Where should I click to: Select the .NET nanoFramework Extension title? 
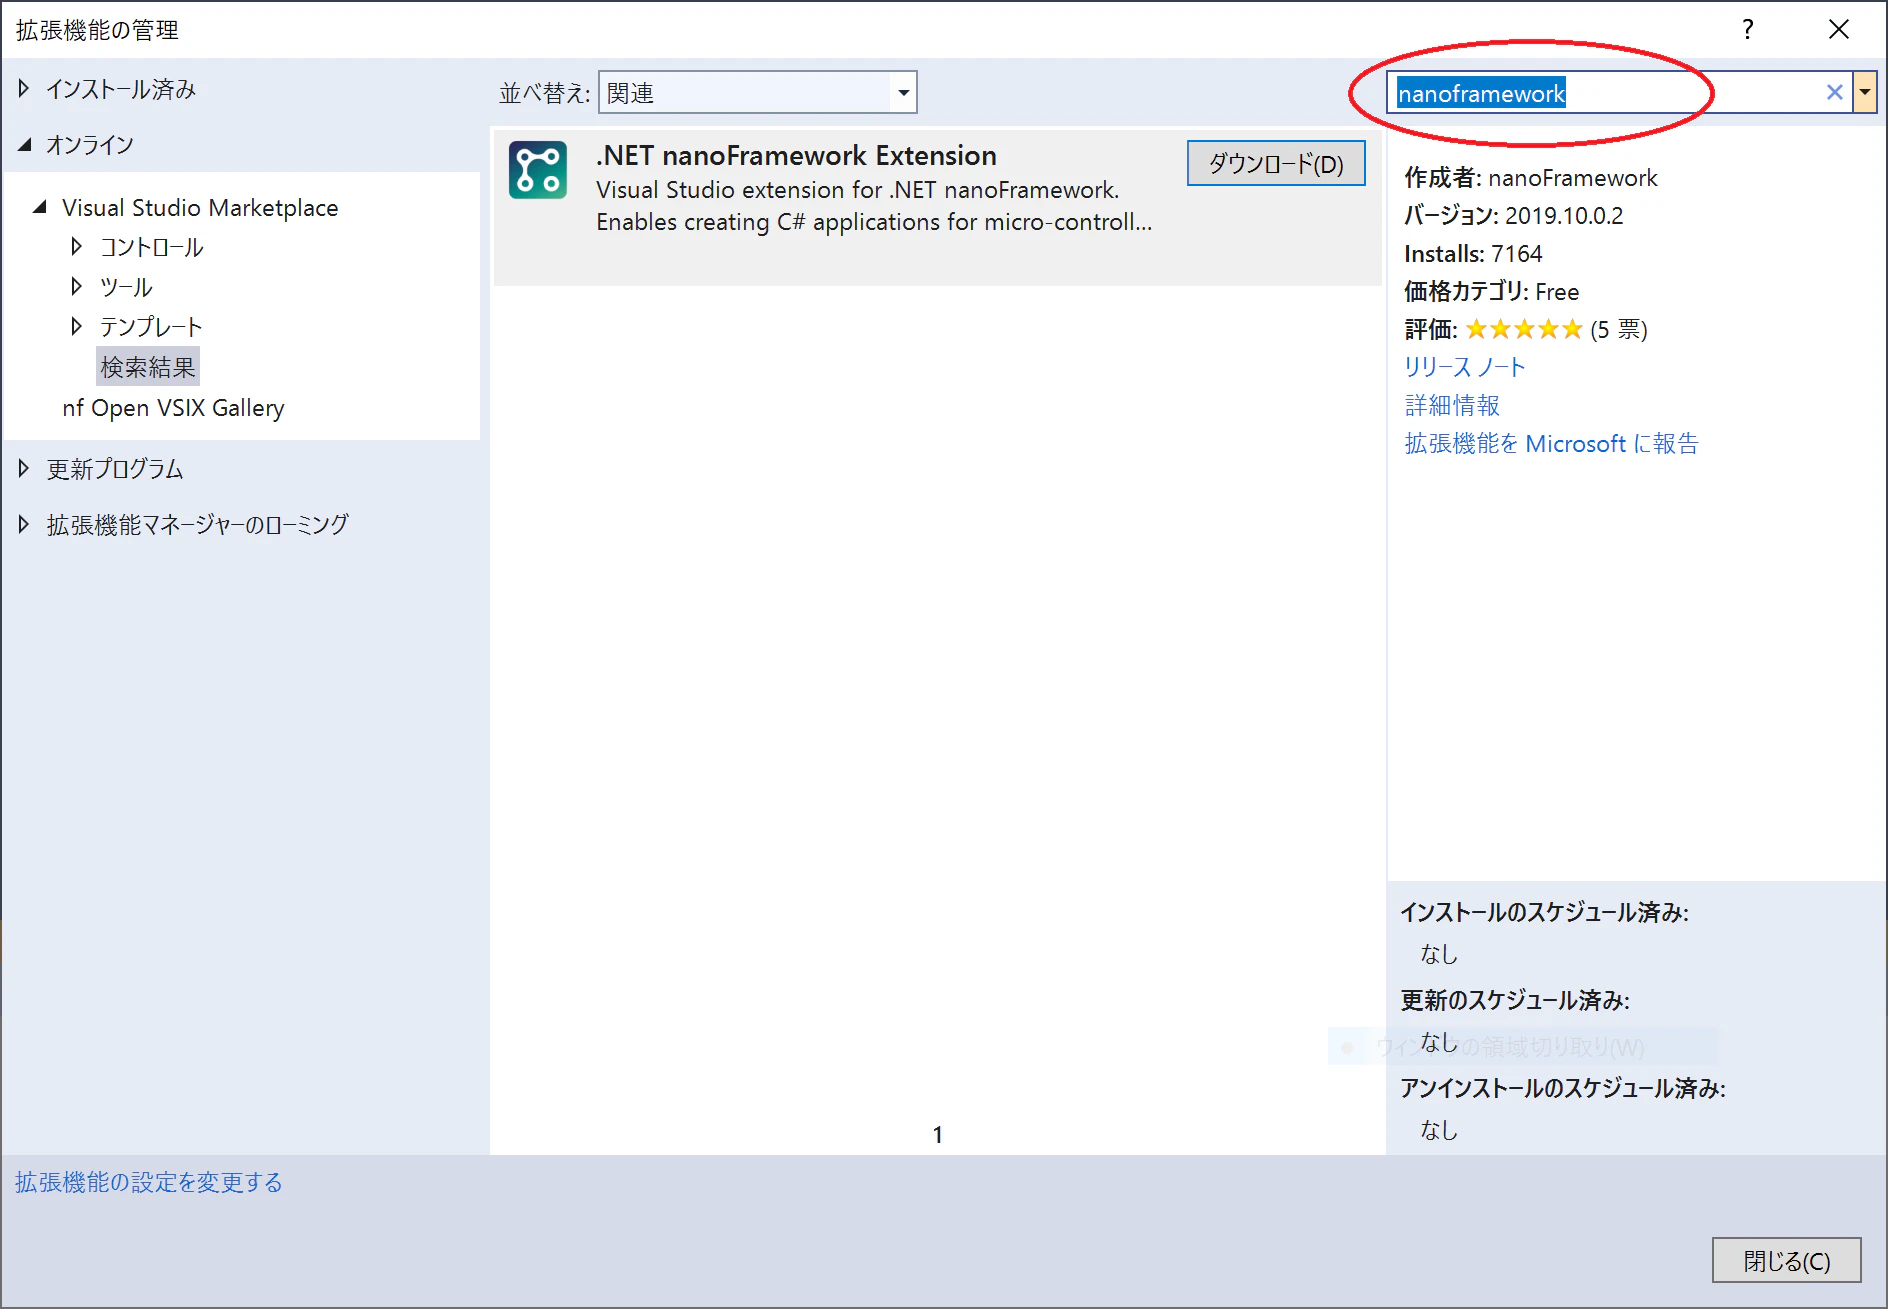pos(796,156)
